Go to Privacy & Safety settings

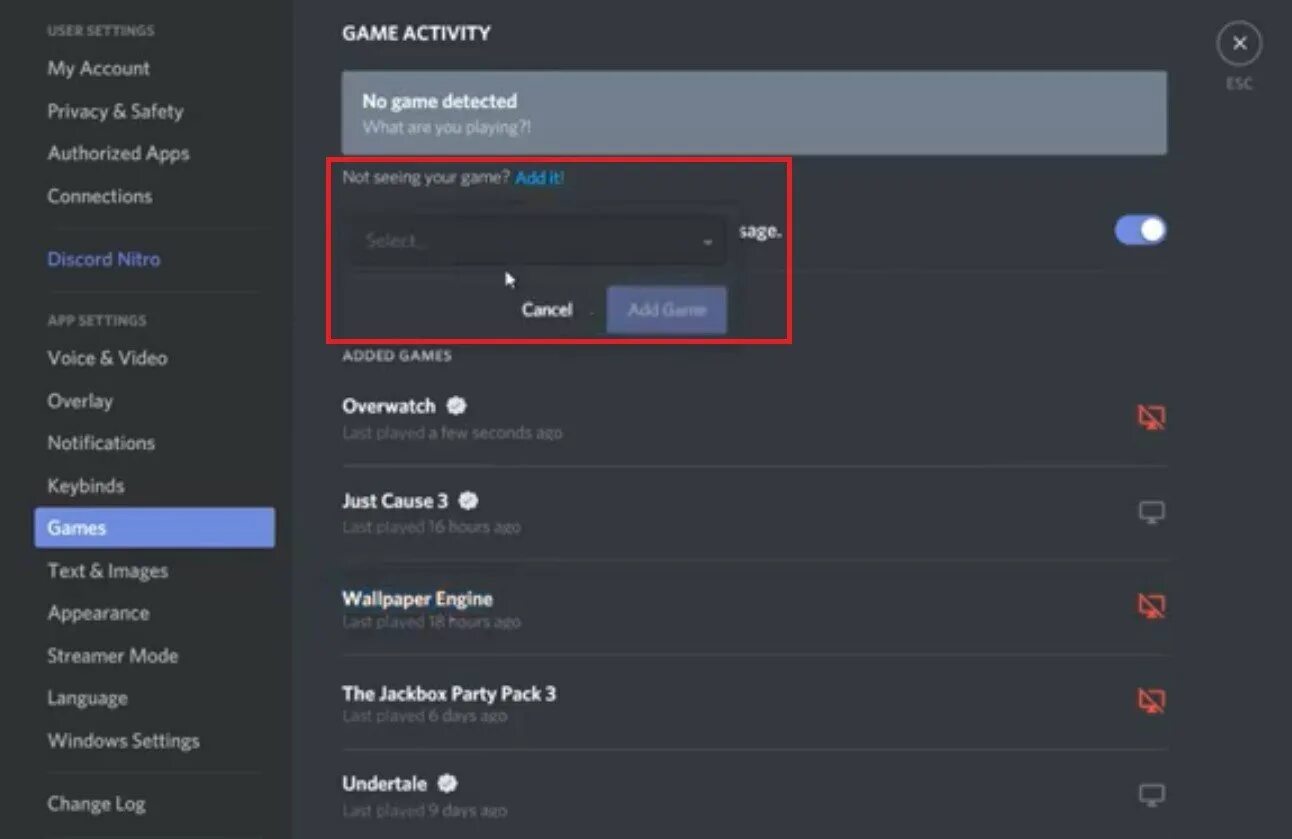click(x=115, y=111)
